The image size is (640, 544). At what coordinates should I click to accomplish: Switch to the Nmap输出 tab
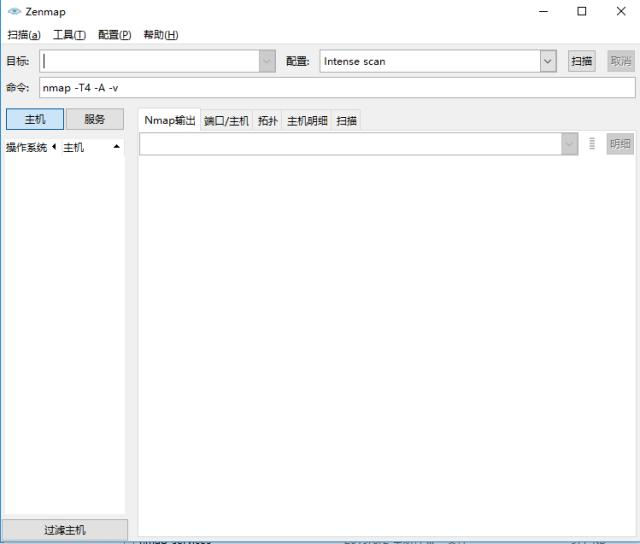(170, 120)
